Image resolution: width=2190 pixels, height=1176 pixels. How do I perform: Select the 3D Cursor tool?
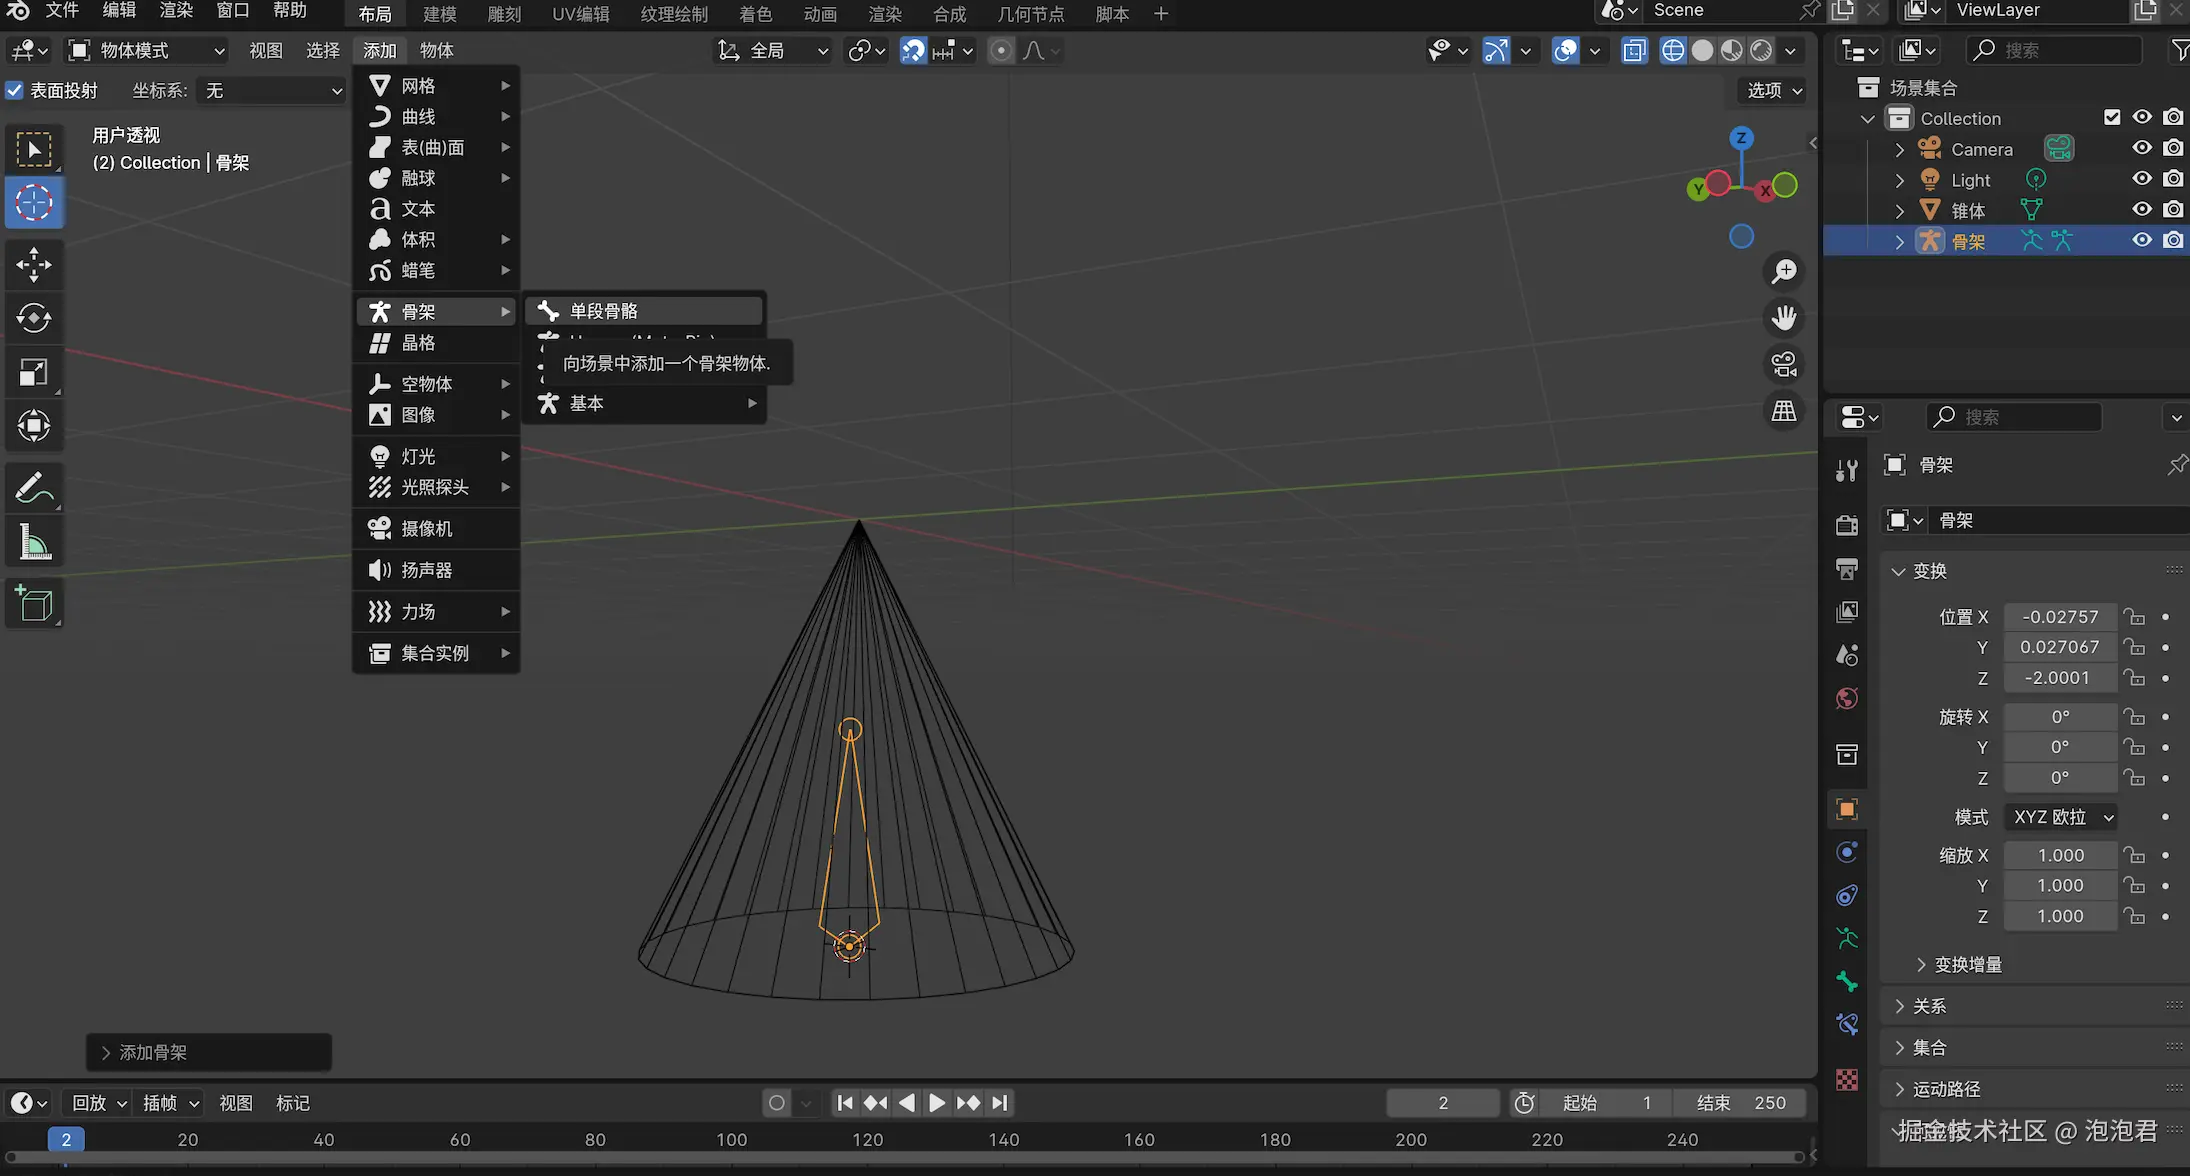pyautogui.click(x=34, y=203)
